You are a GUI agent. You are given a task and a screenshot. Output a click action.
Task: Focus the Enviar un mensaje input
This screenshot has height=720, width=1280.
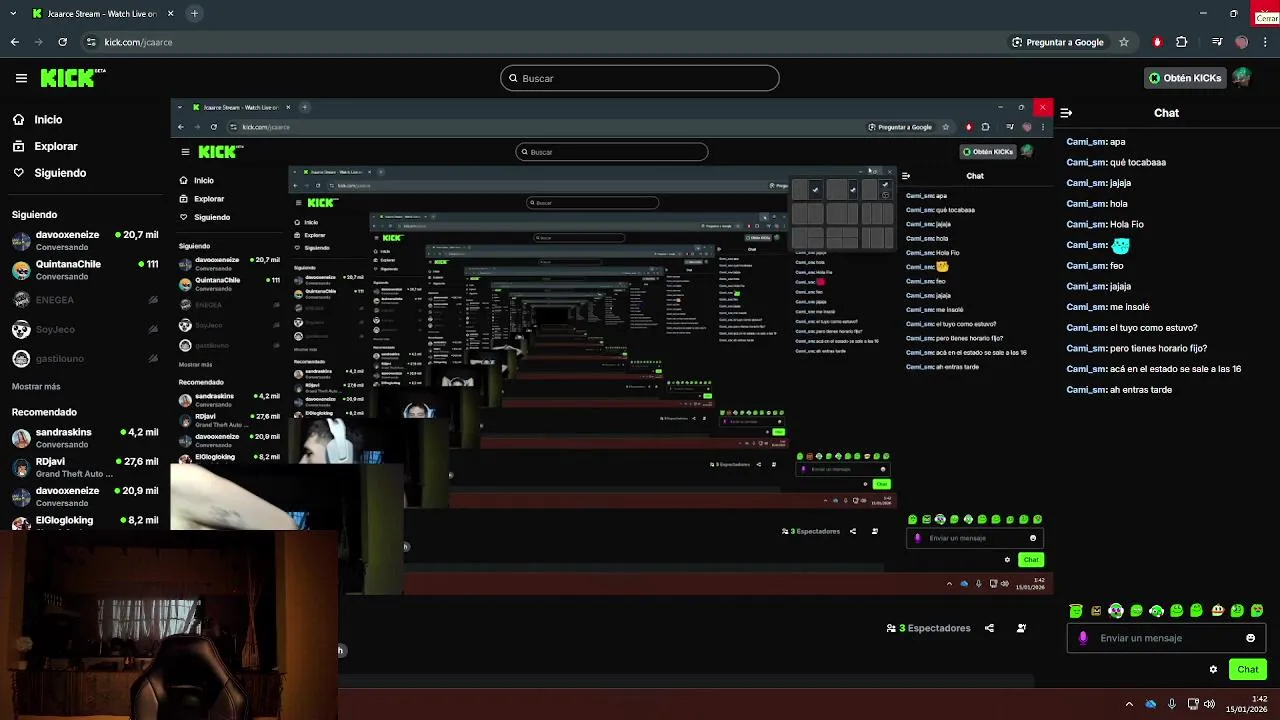click(1166, 638)
